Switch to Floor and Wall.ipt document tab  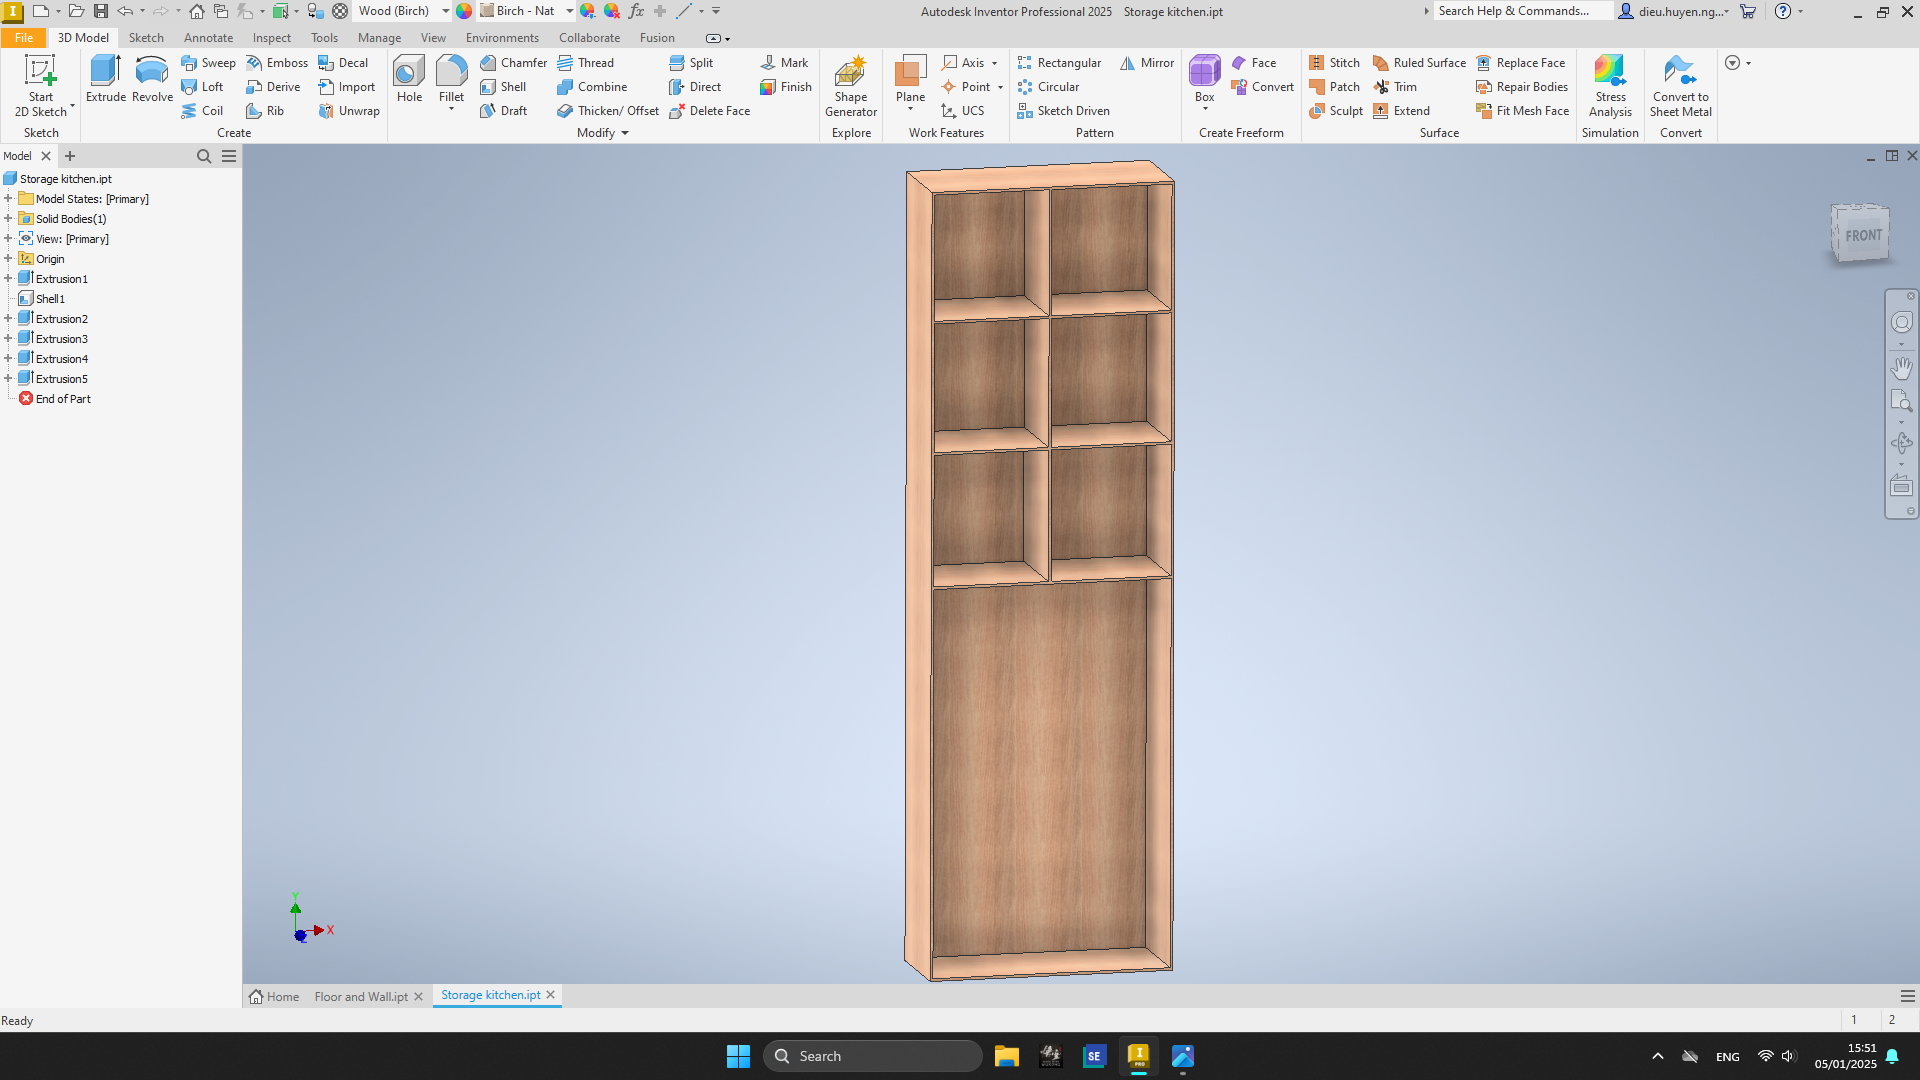coord(361,996)
